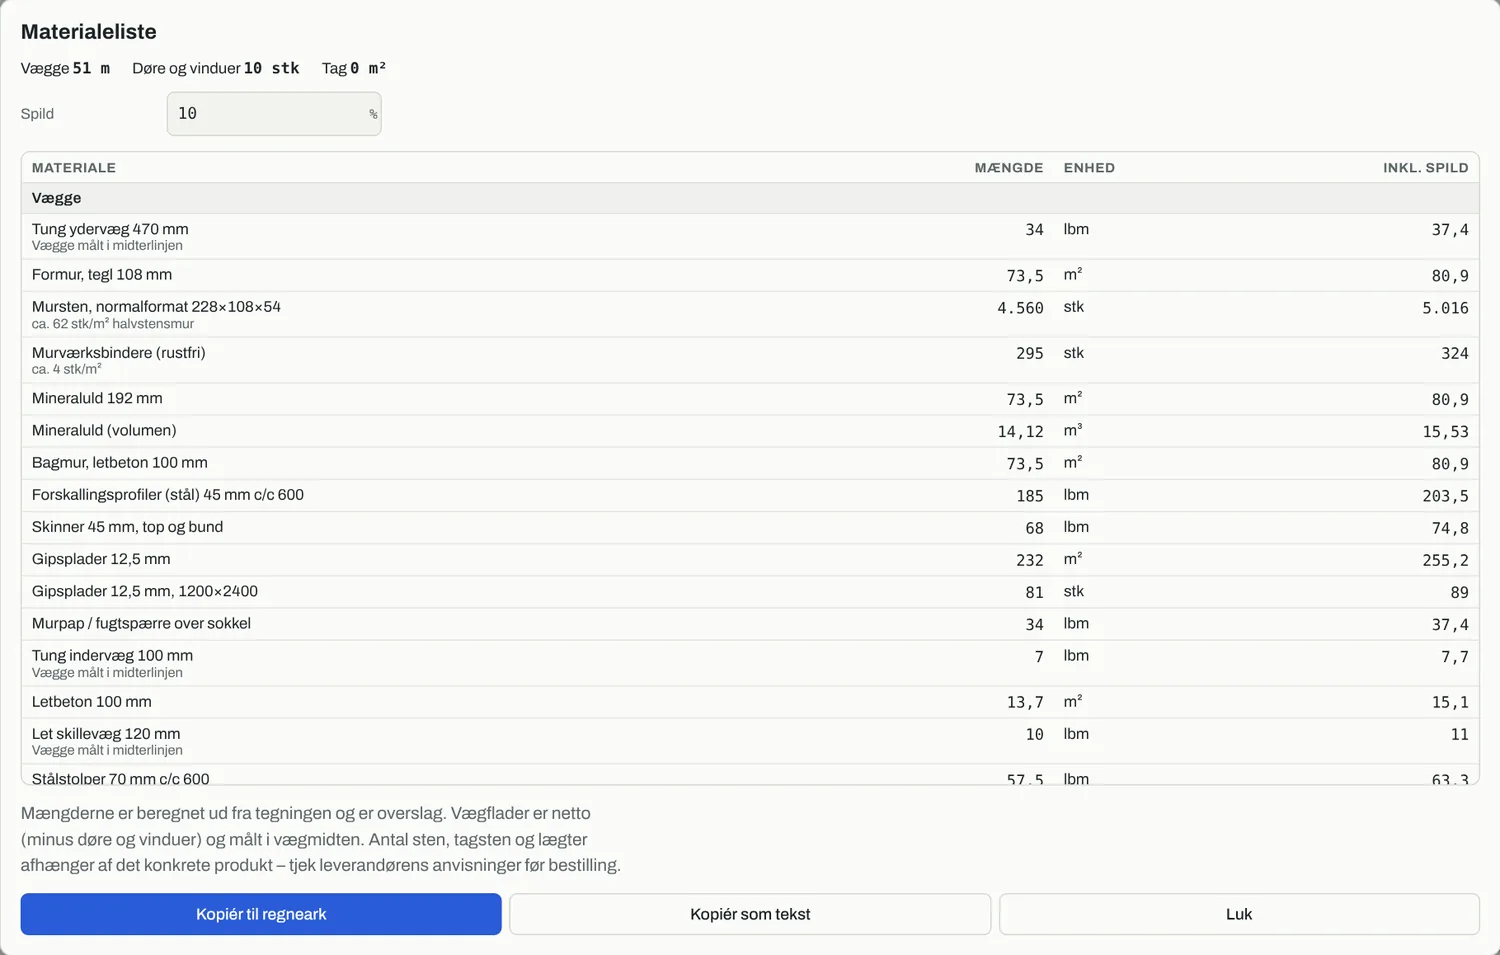
Task: Select the "Murværksbindere (rustfri)" material
Action: tap(119, 353)
